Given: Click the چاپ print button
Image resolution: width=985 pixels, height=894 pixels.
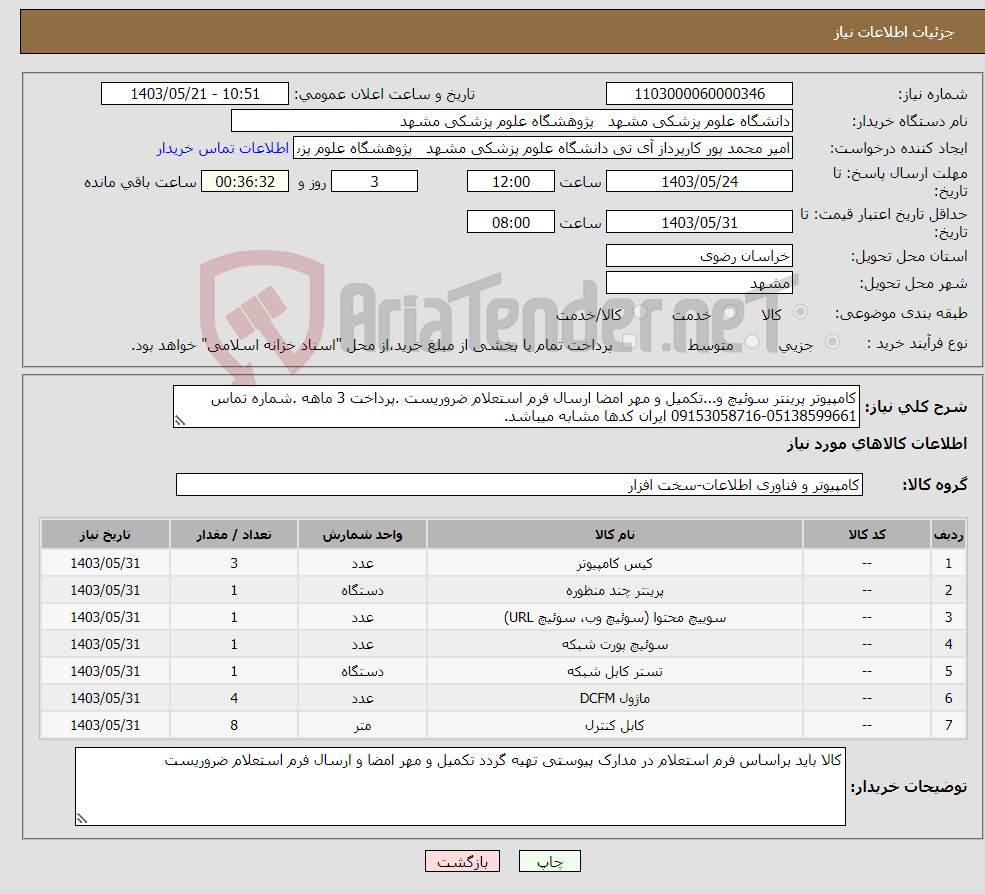Looking at the screenshot, I should pos(550,861).
